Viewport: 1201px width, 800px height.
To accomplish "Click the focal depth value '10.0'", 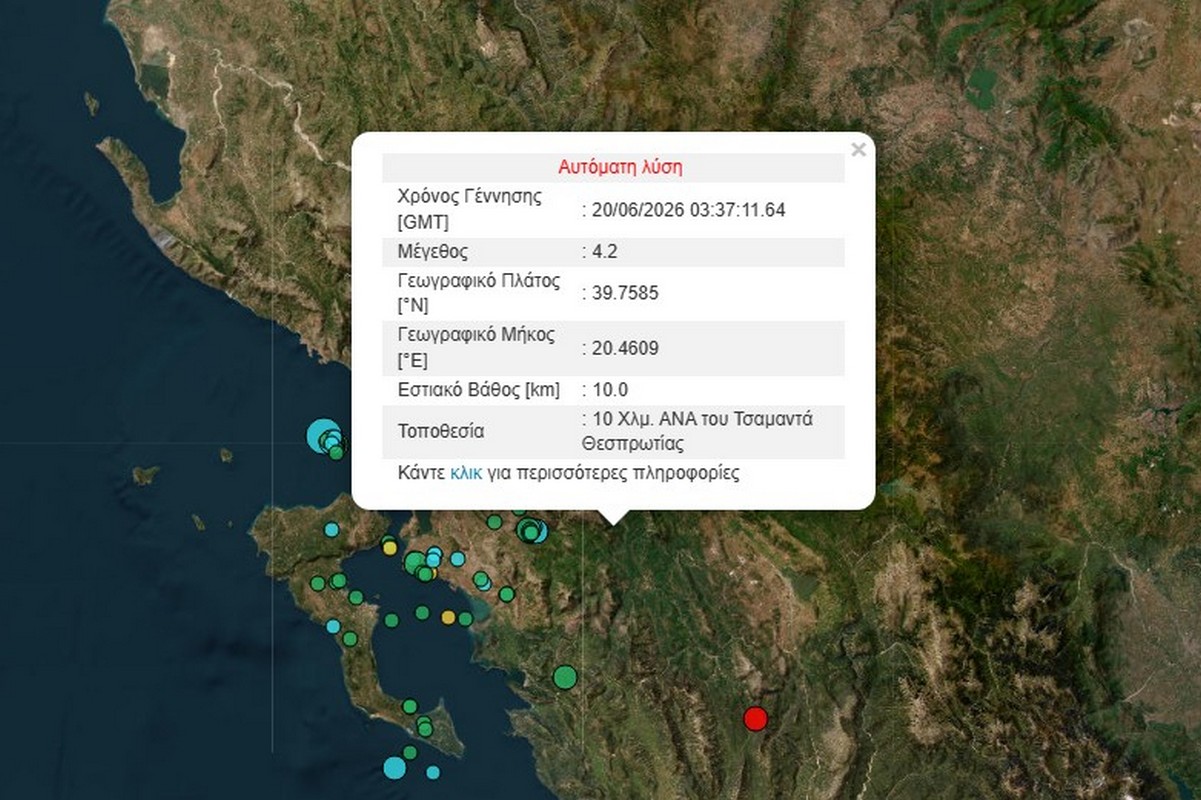I will coord(609,389).
